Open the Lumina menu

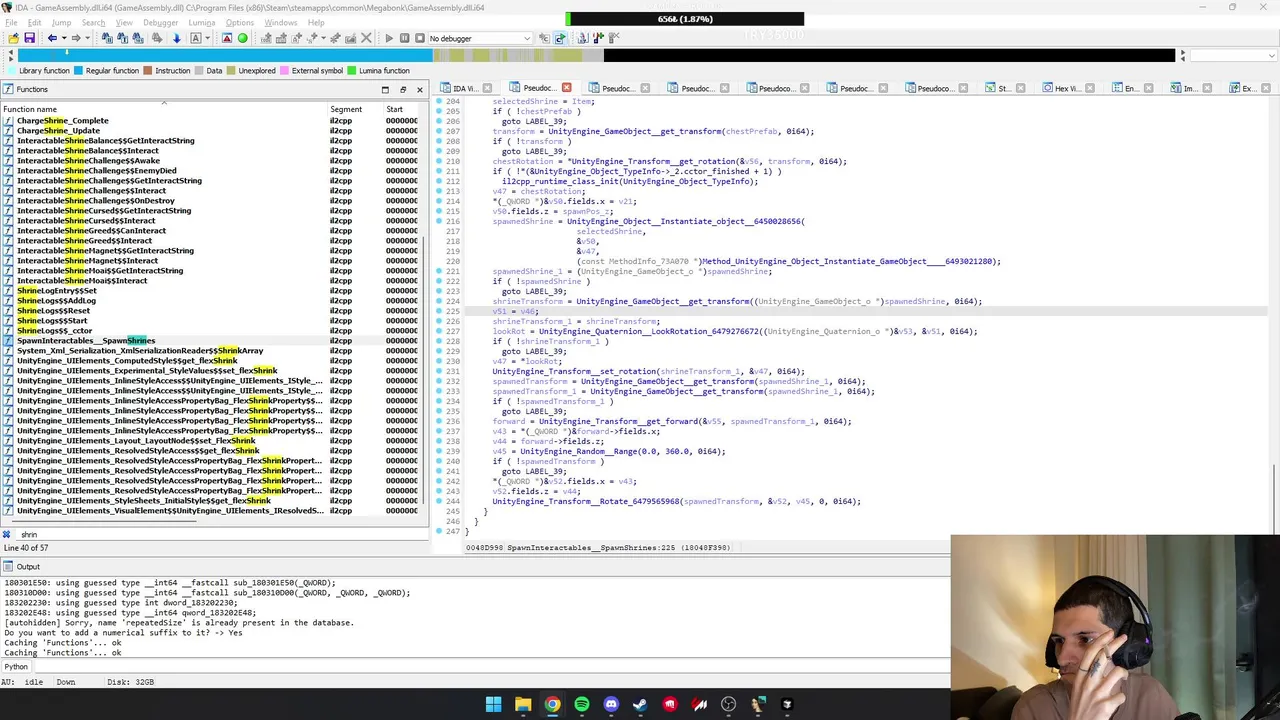pos(202,22)
